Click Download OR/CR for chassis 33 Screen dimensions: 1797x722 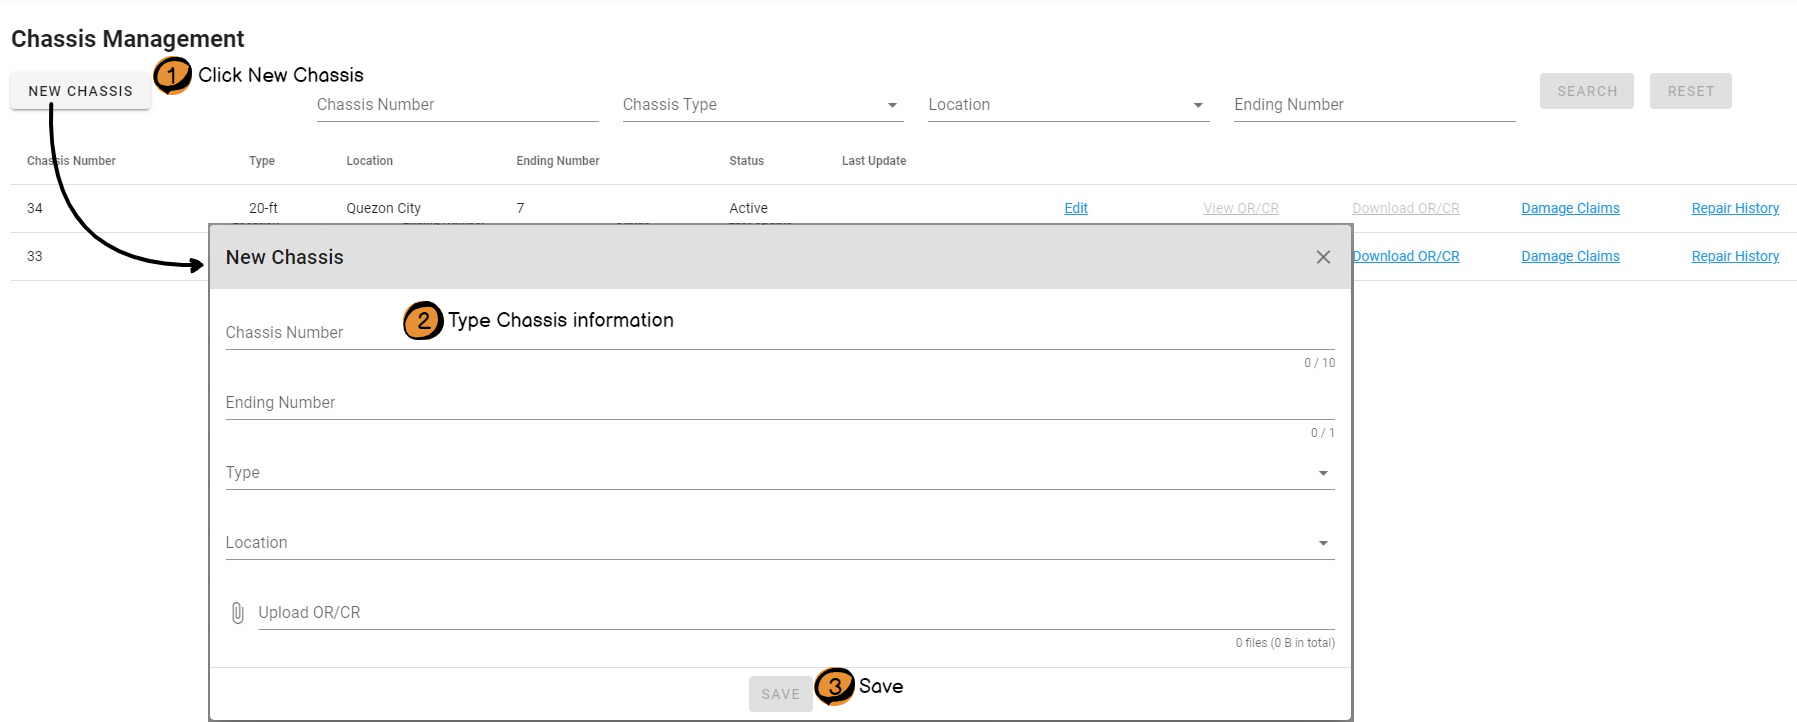tap(1408, 256)
